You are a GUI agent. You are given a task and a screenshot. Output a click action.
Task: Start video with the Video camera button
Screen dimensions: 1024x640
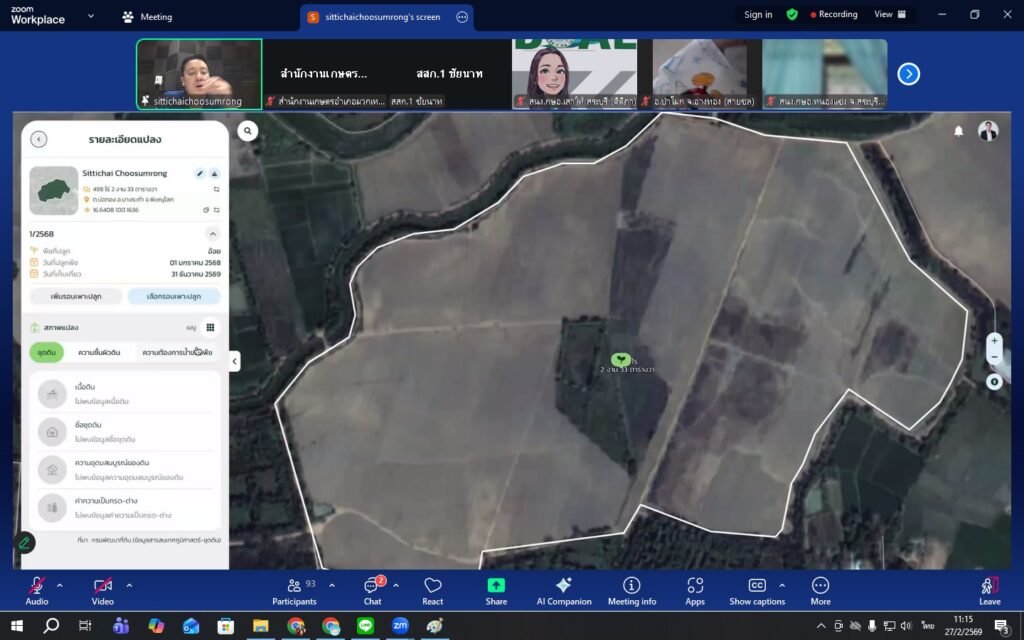coord(102,590)
